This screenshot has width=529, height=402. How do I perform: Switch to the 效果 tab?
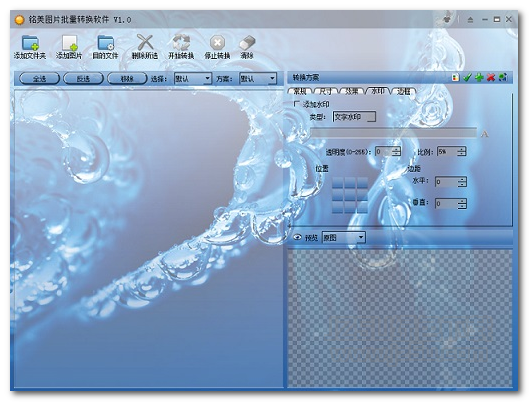[352, 91]
